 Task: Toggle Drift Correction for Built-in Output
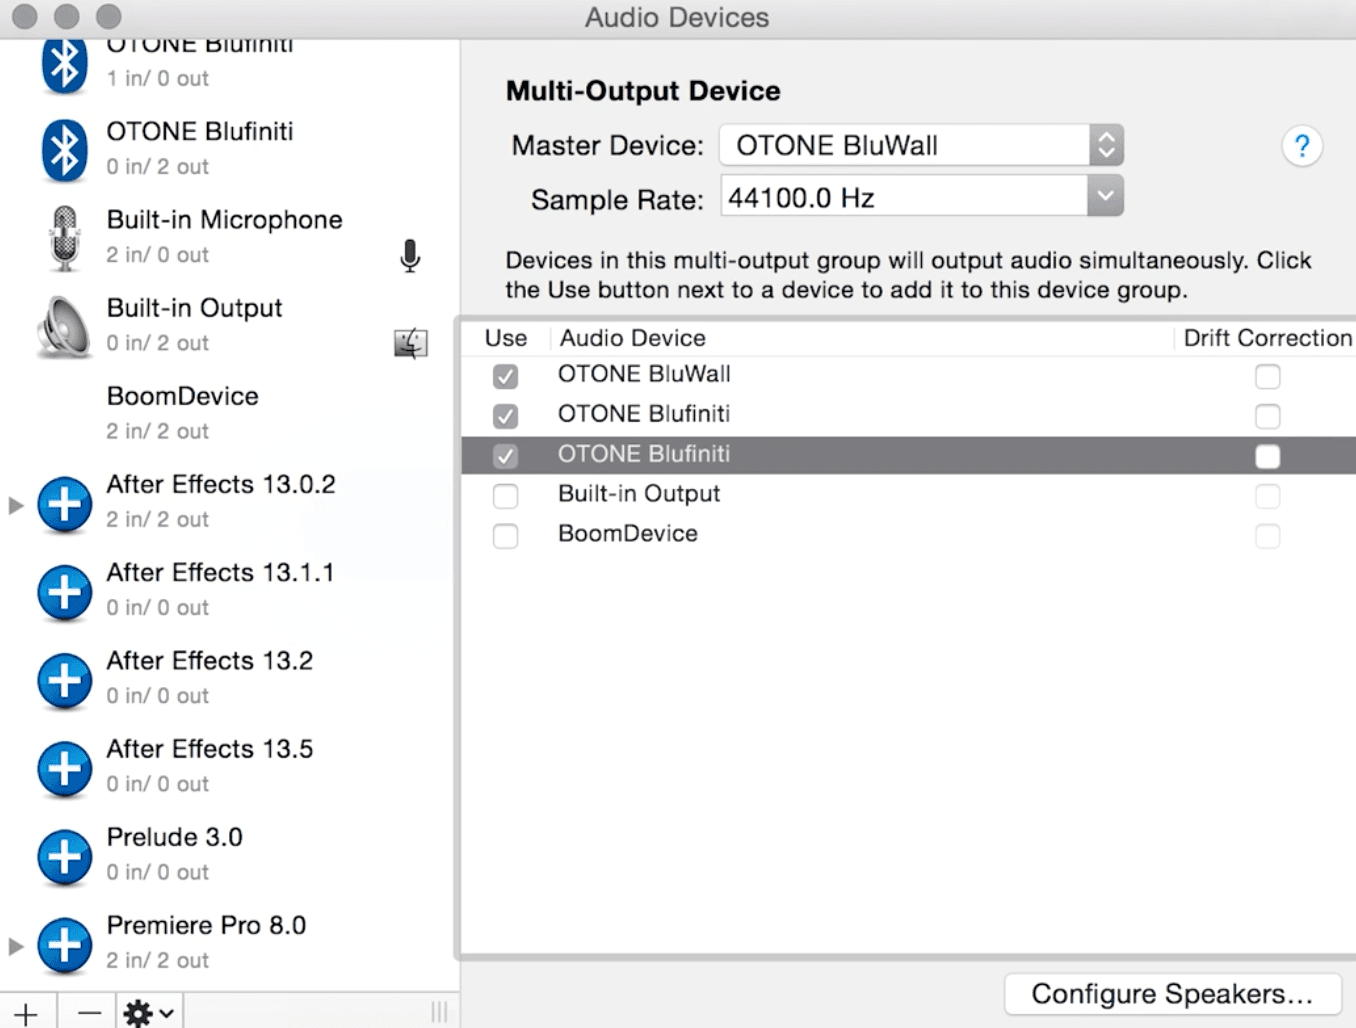coord(1268,496)
